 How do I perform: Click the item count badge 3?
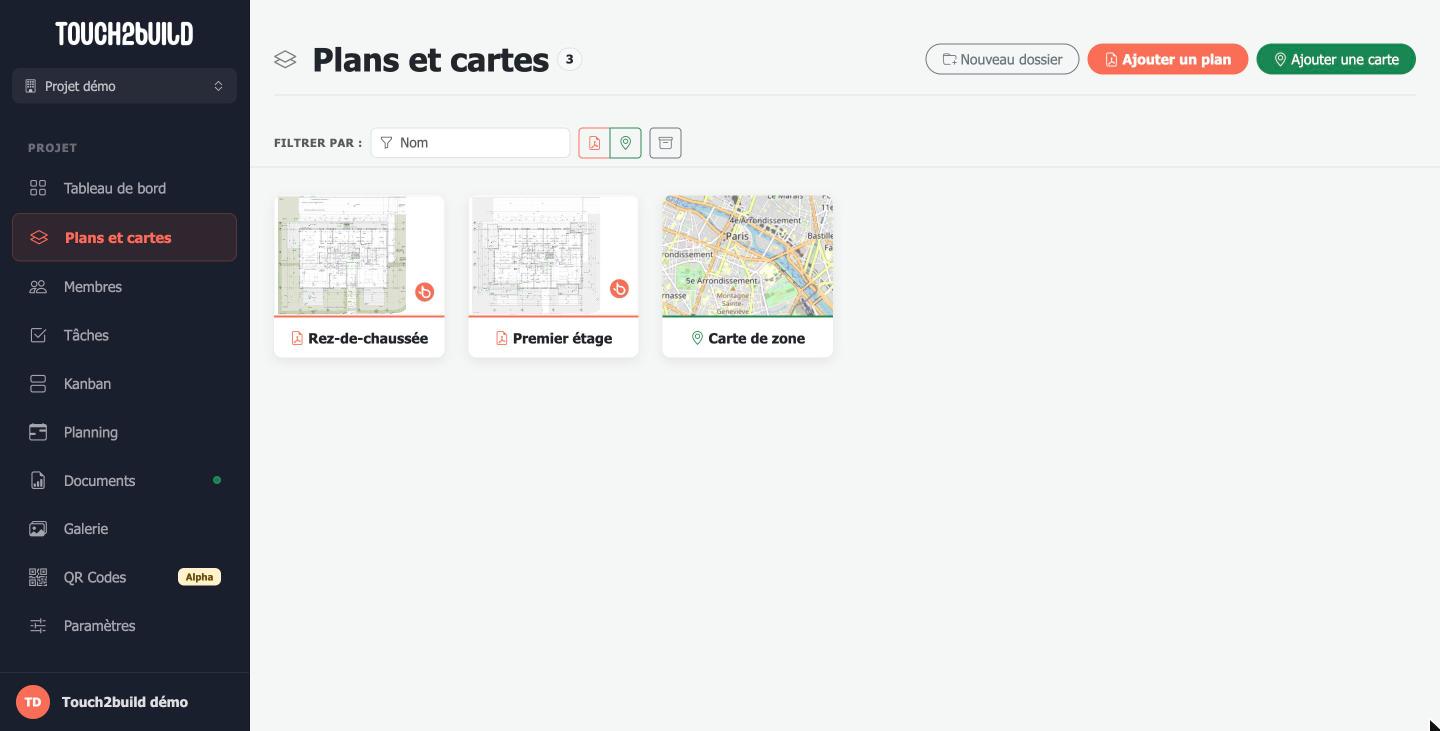click(570, 59)
